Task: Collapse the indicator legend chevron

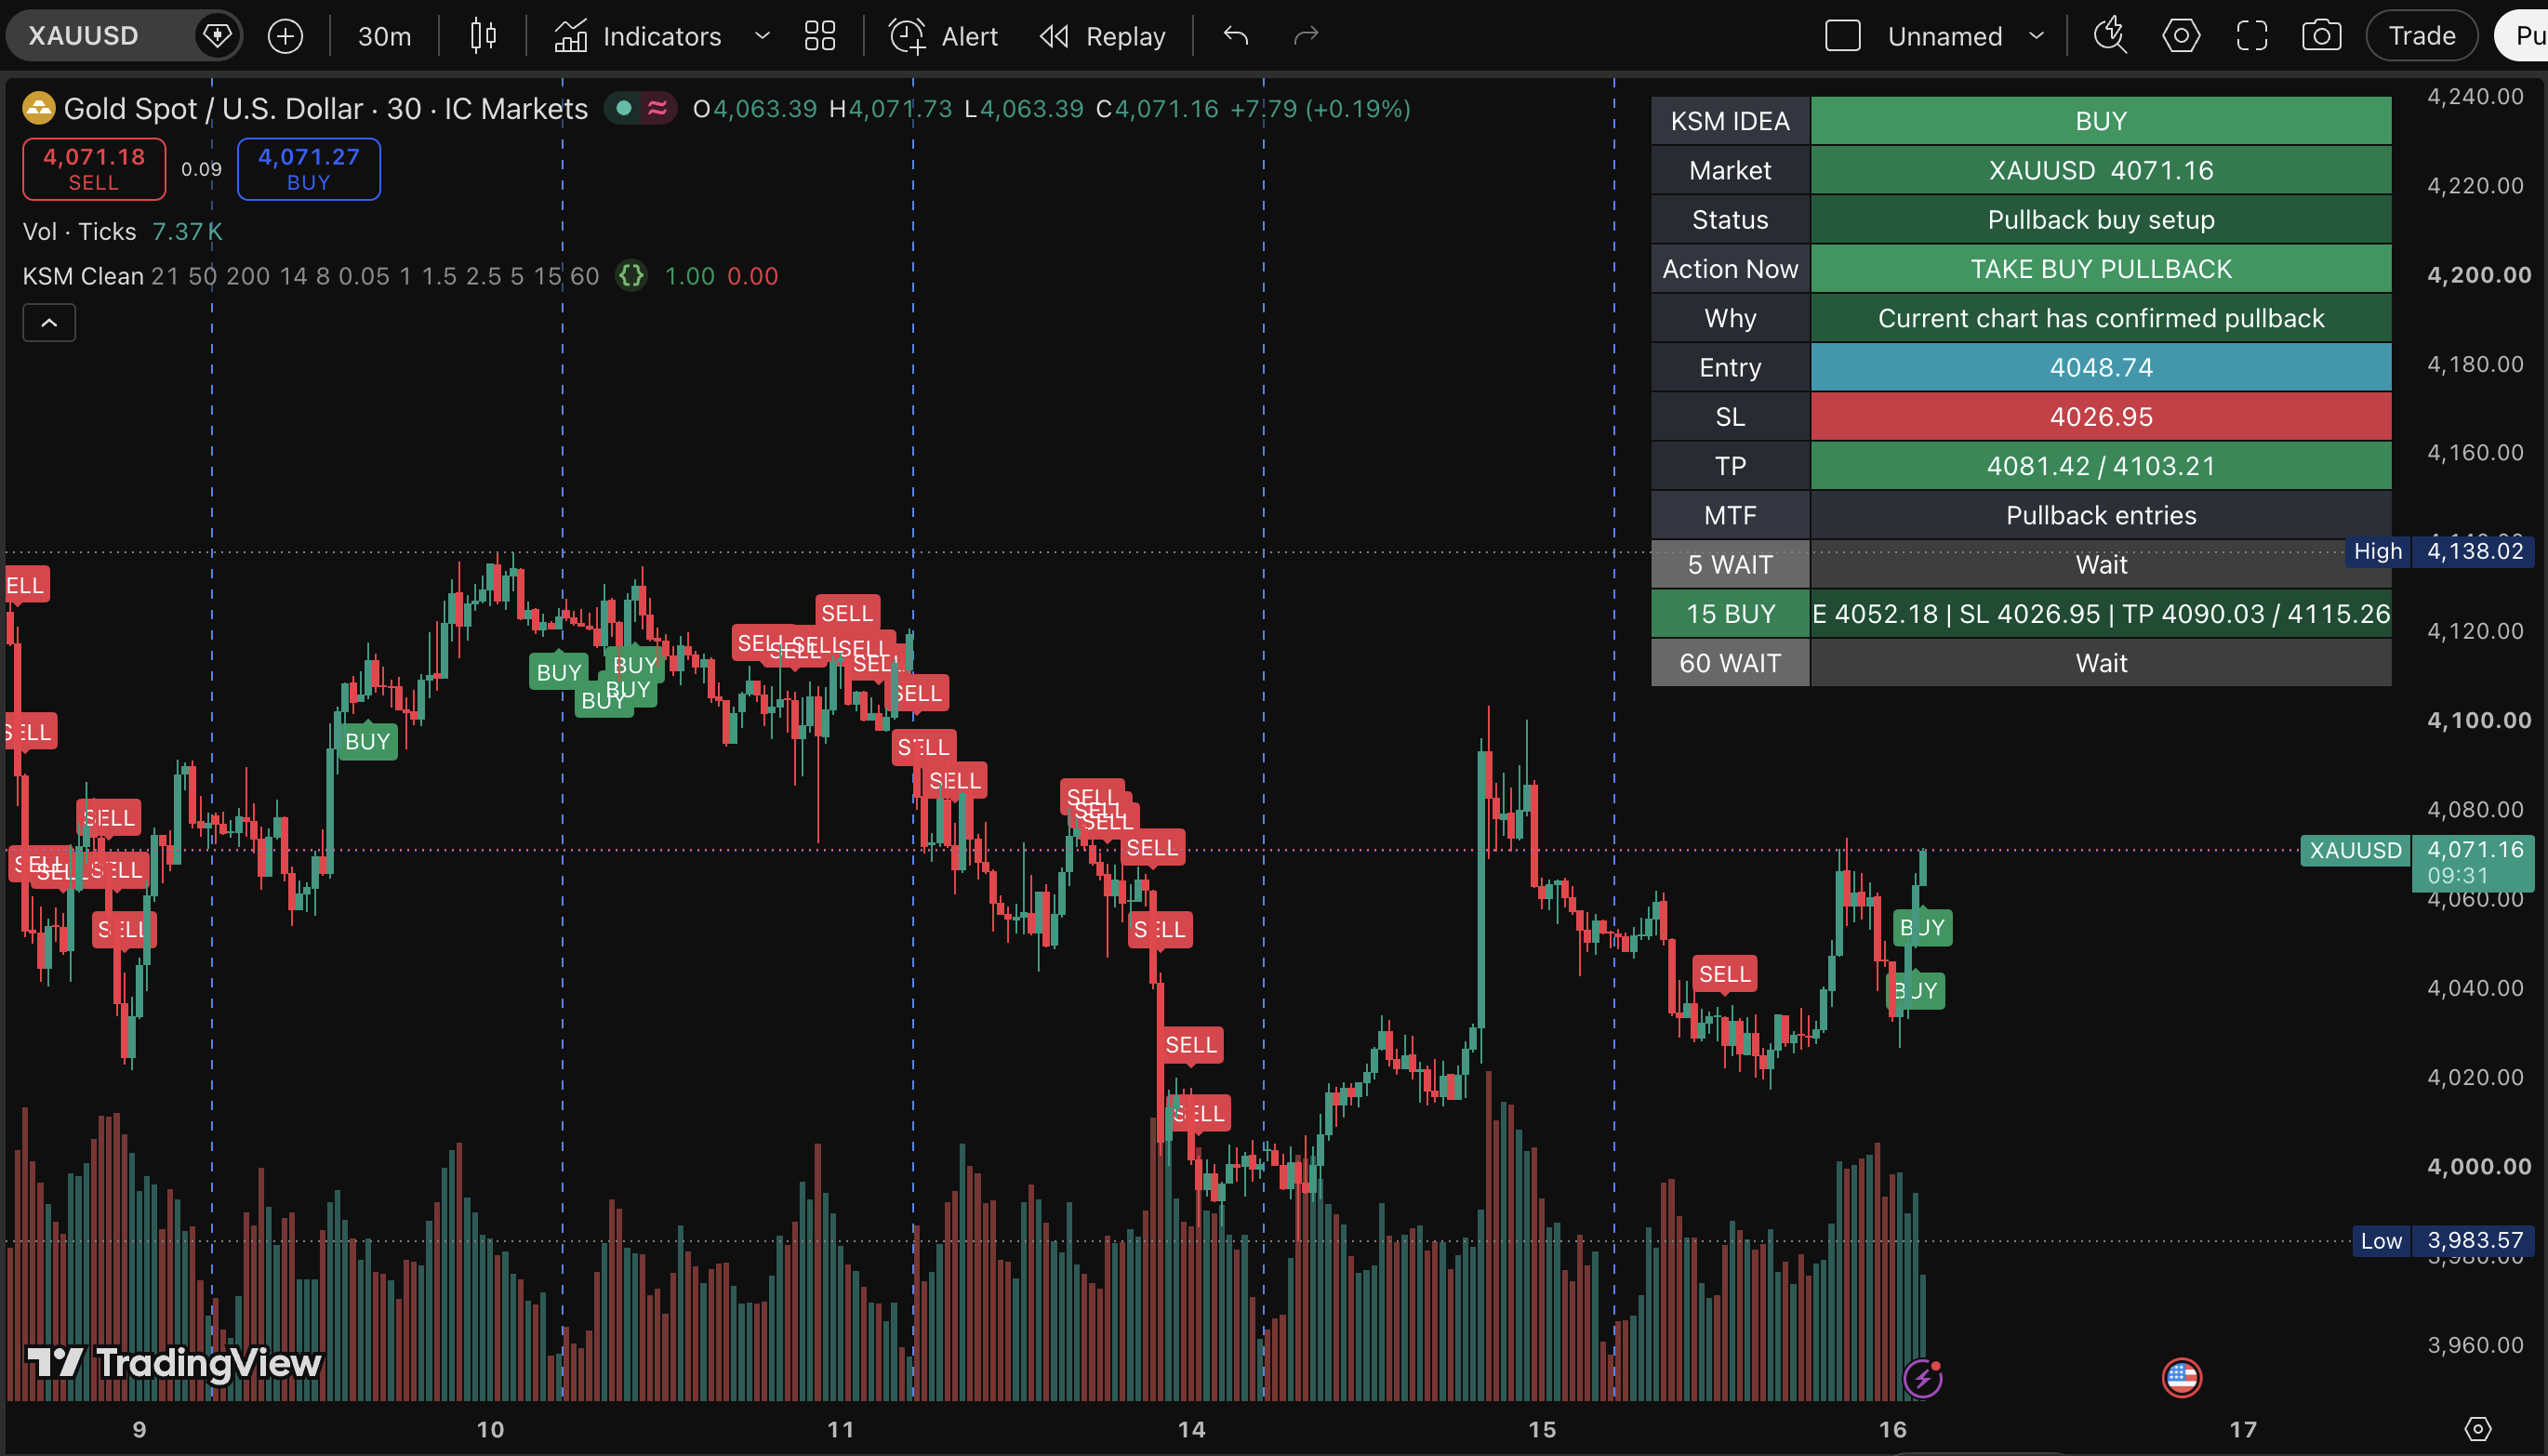Action: 49,323
